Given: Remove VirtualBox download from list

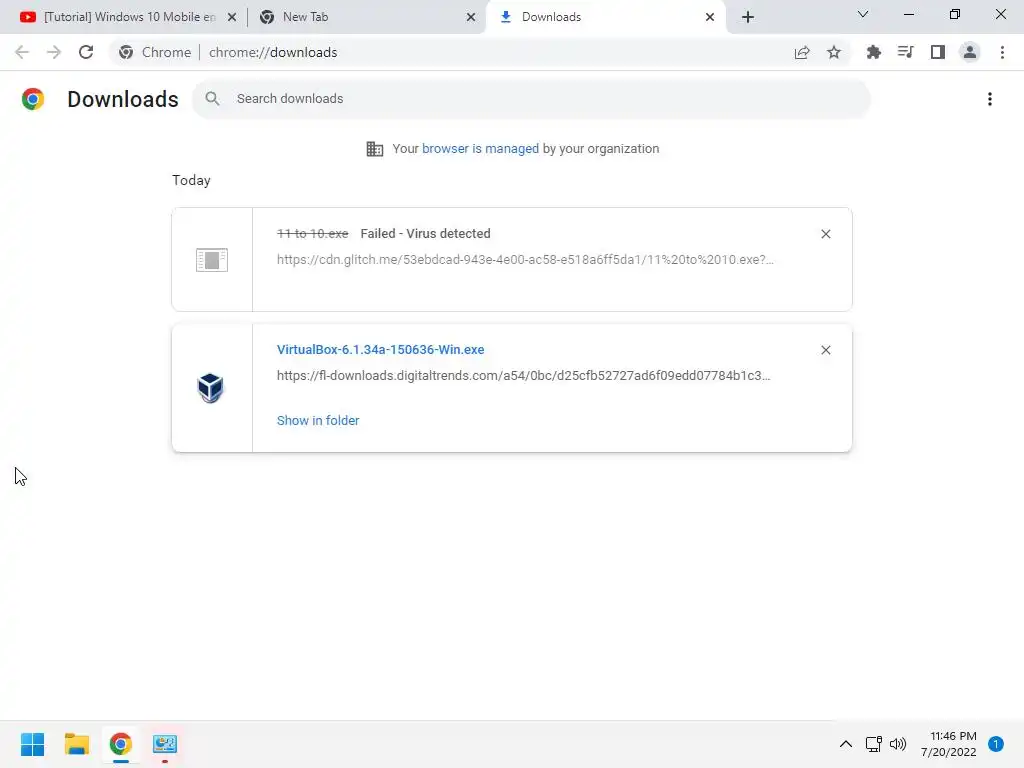Looking at the screenshot, I should point(825,350).
